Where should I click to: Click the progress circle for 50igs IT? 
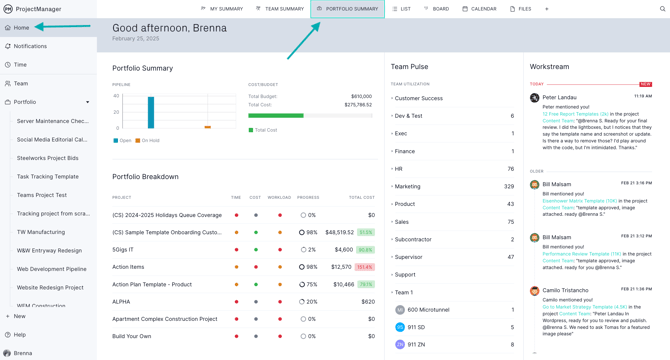[x=303, y=250]
